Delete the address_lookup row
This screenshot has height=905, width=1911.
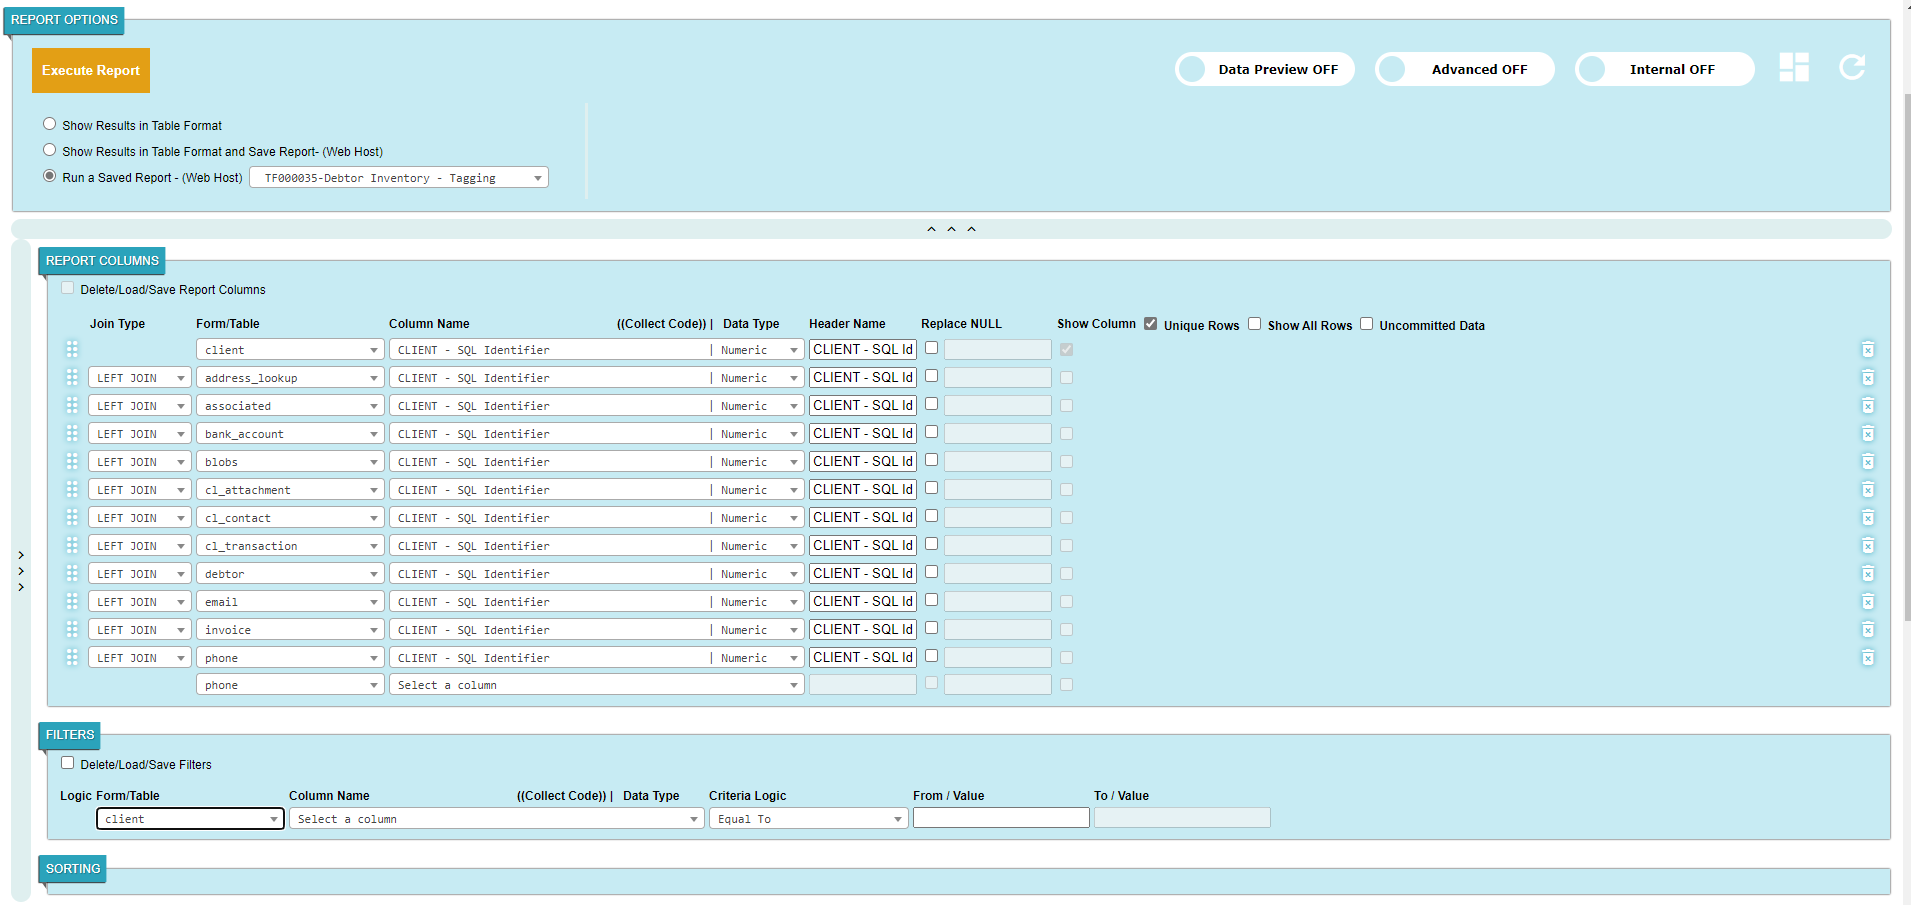coord(1867,378)
